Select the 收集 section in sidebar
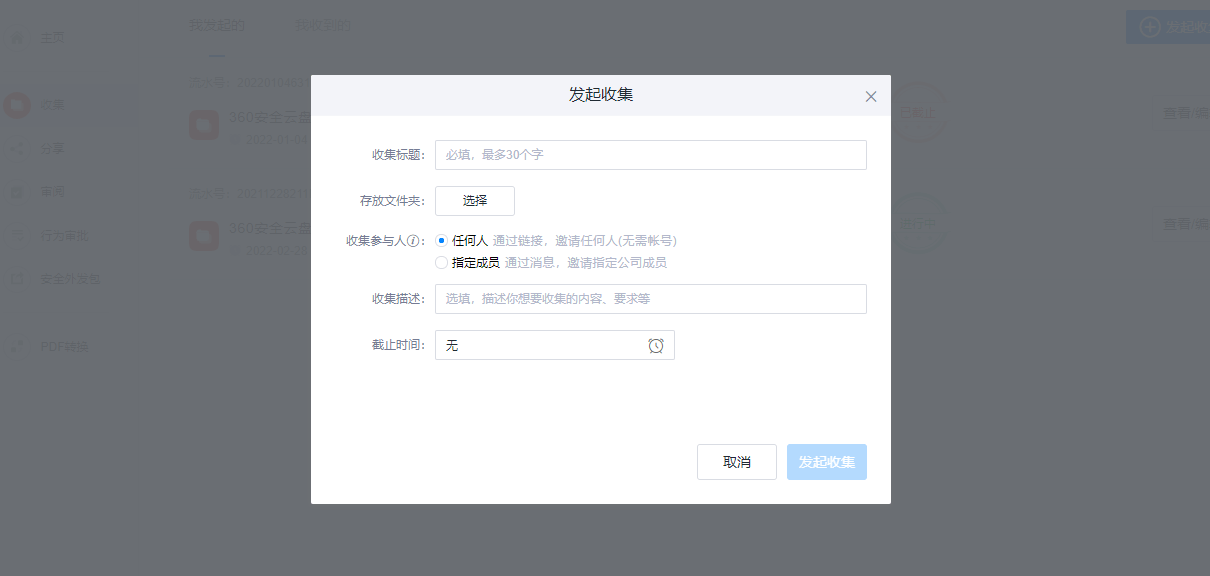This screenshot has width=1210, height=576. tap(45, 103)
